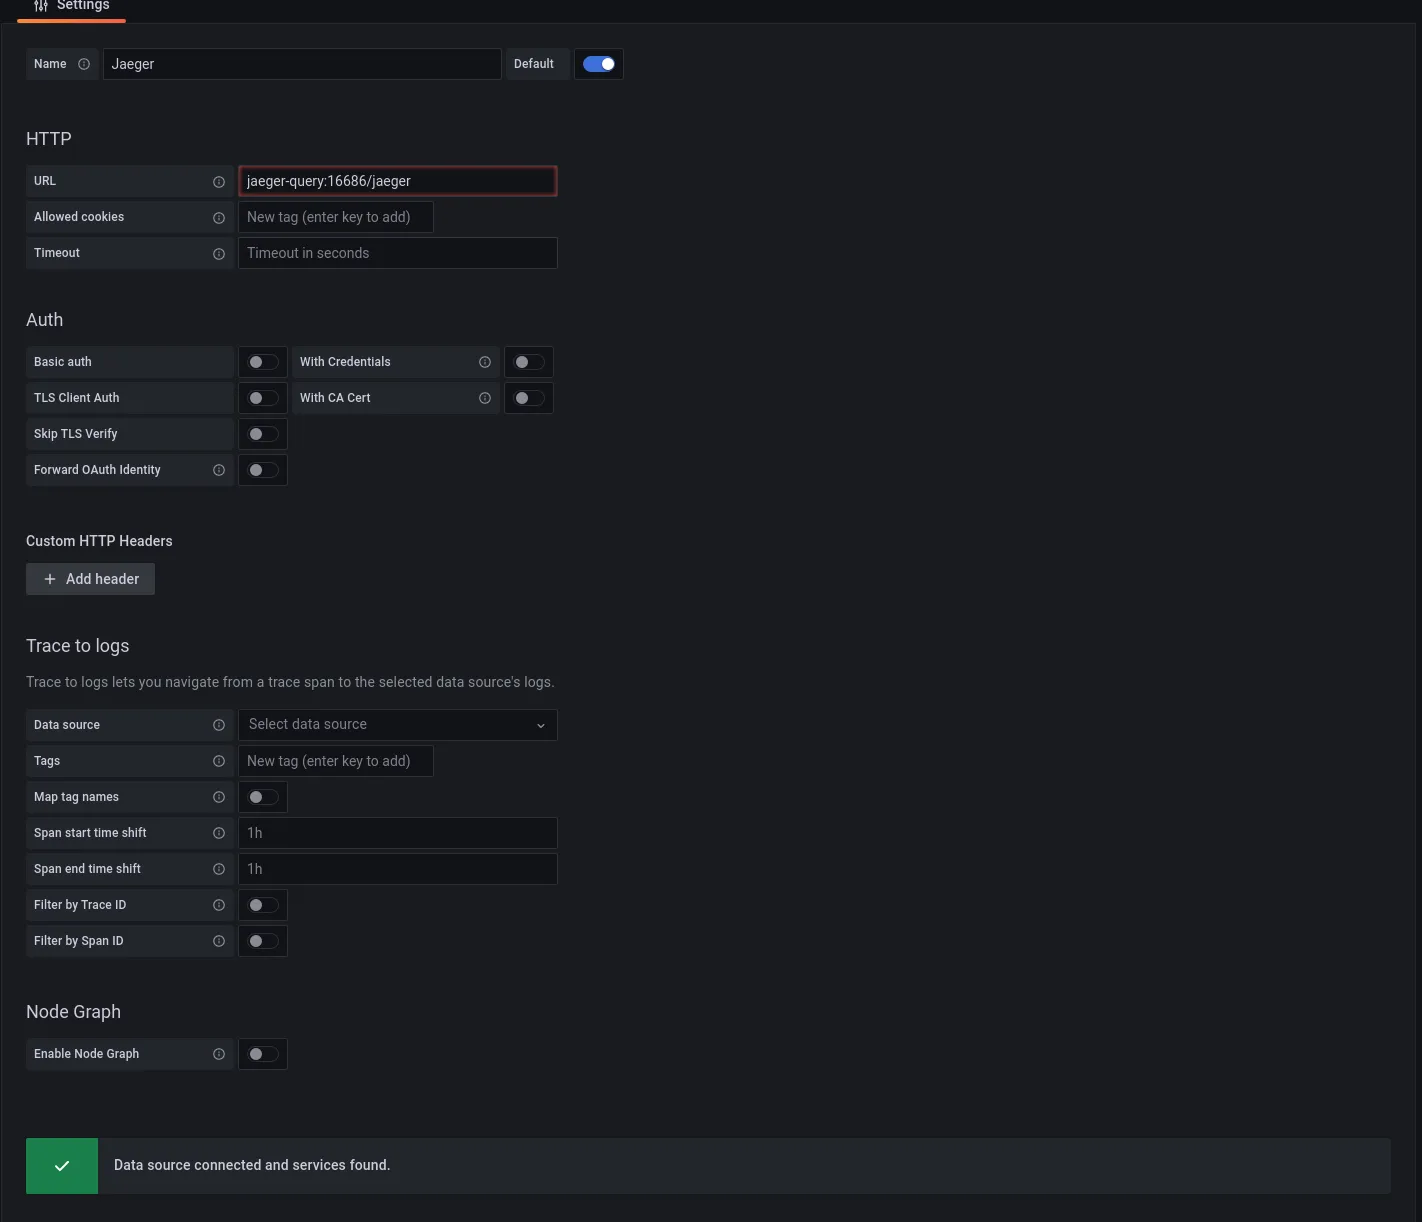
Task: Enable the With CA Cert toggle
Action: coord(529,398)
